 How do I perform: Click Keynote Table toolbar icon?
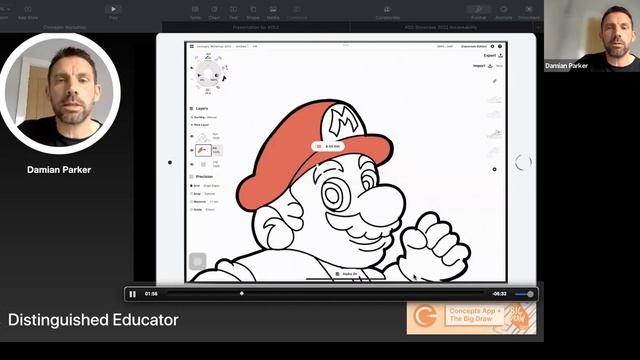tap(196, 9)
